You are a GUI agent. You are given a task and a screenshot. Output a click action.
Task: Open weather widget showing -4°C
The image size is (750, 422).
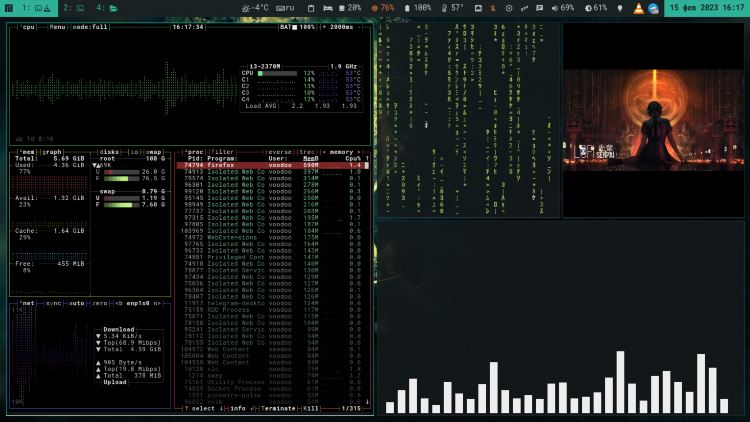[255, 8]
